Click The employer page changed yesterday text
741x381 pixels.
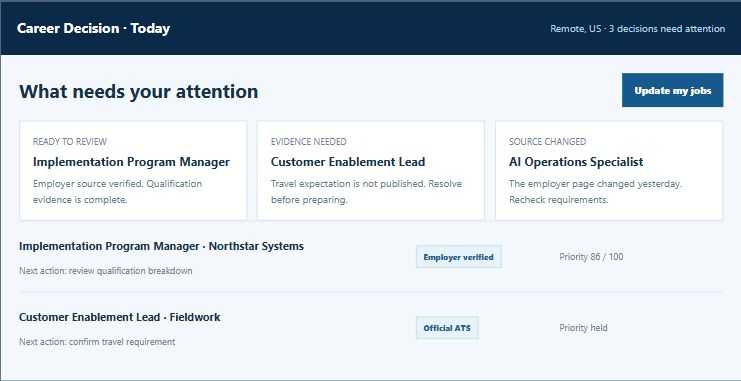coord(595,191)
